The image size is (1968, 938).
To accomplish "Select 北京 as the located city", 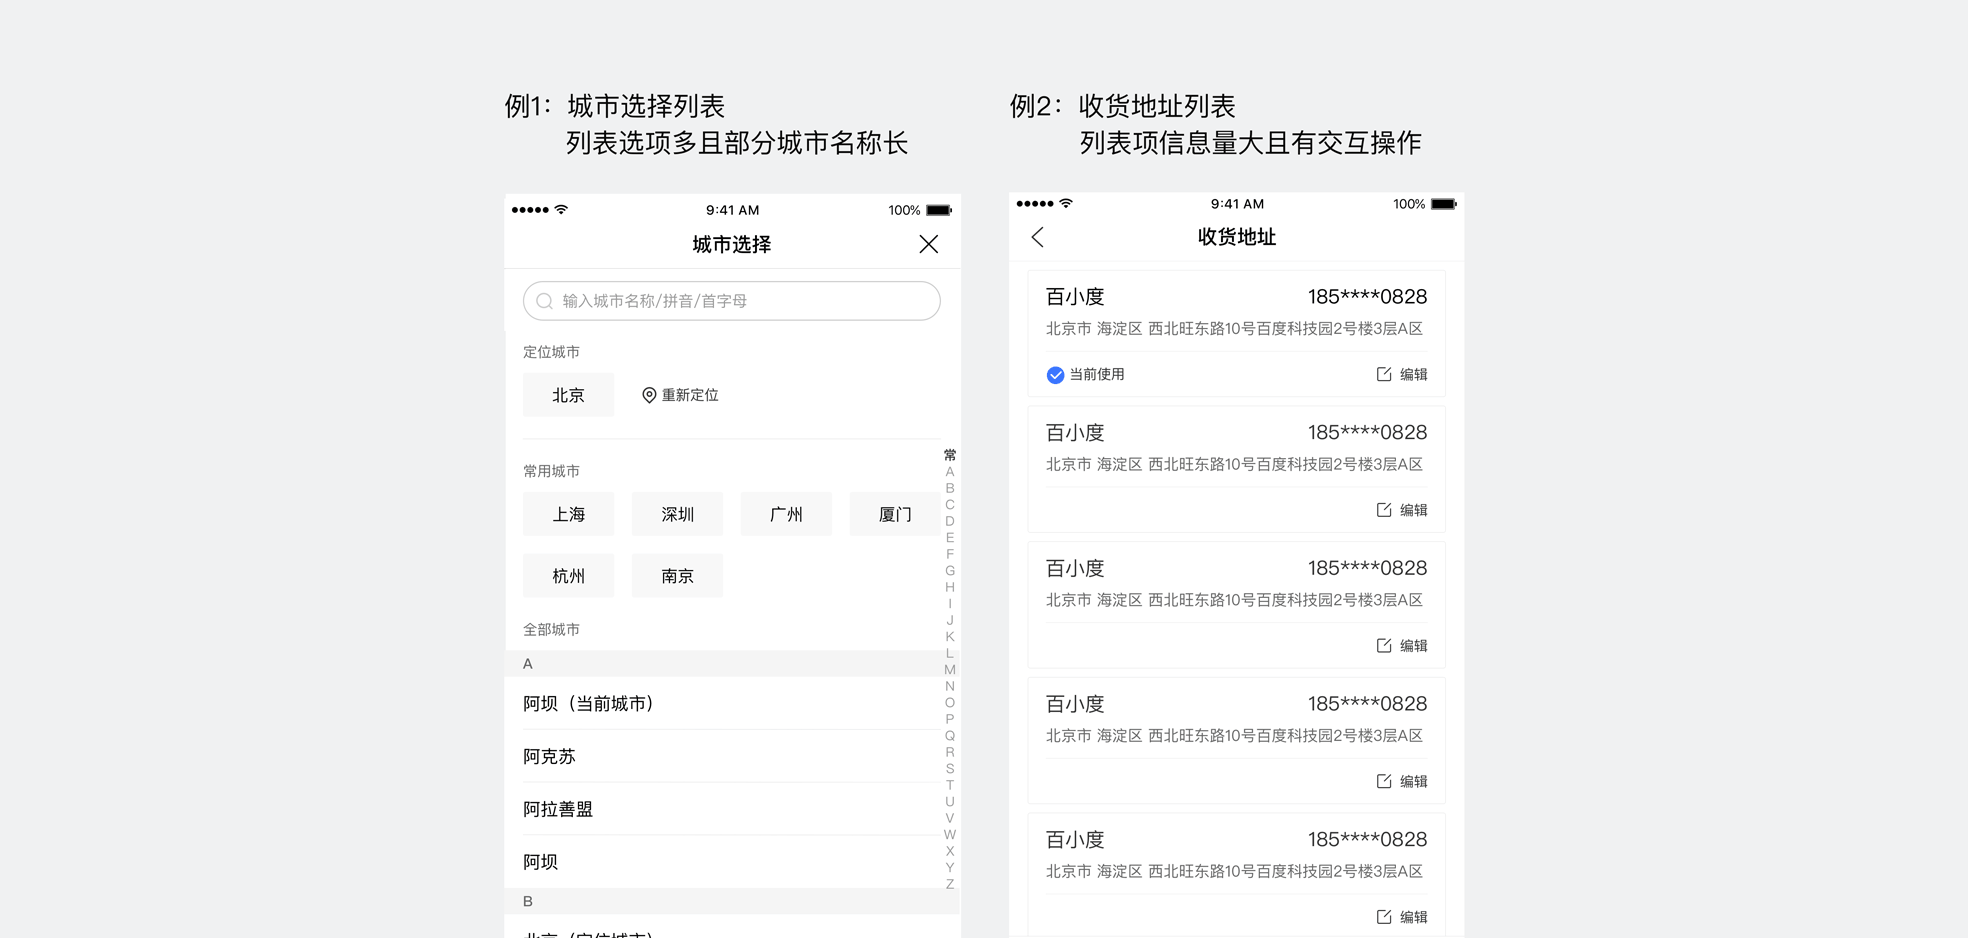I will coord(568,396).
